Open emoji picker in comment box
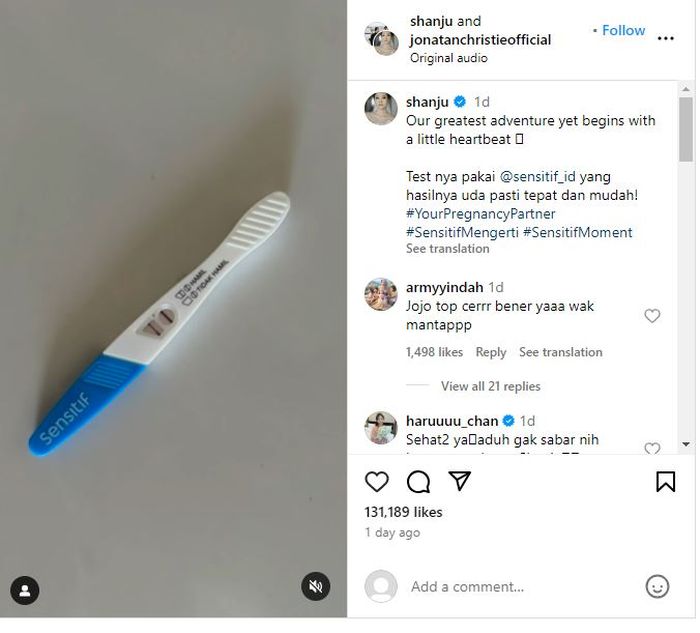 coord(657,587)
